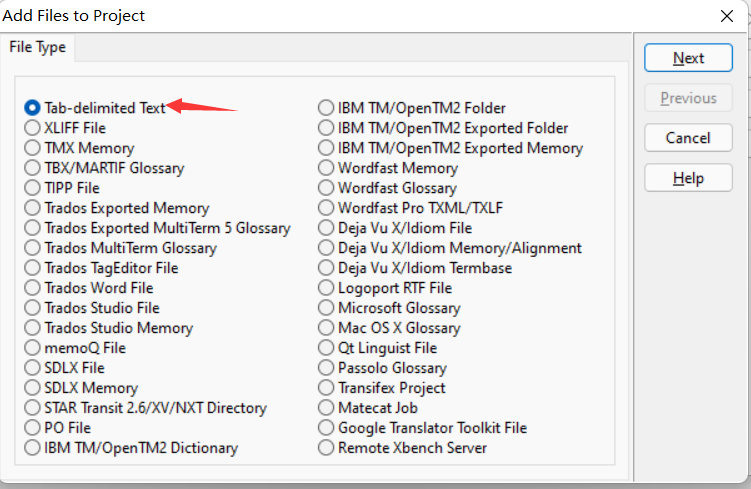Viewport: 751px width, 489px height.
Task: Click the Next button
Action: pos(688,58)
